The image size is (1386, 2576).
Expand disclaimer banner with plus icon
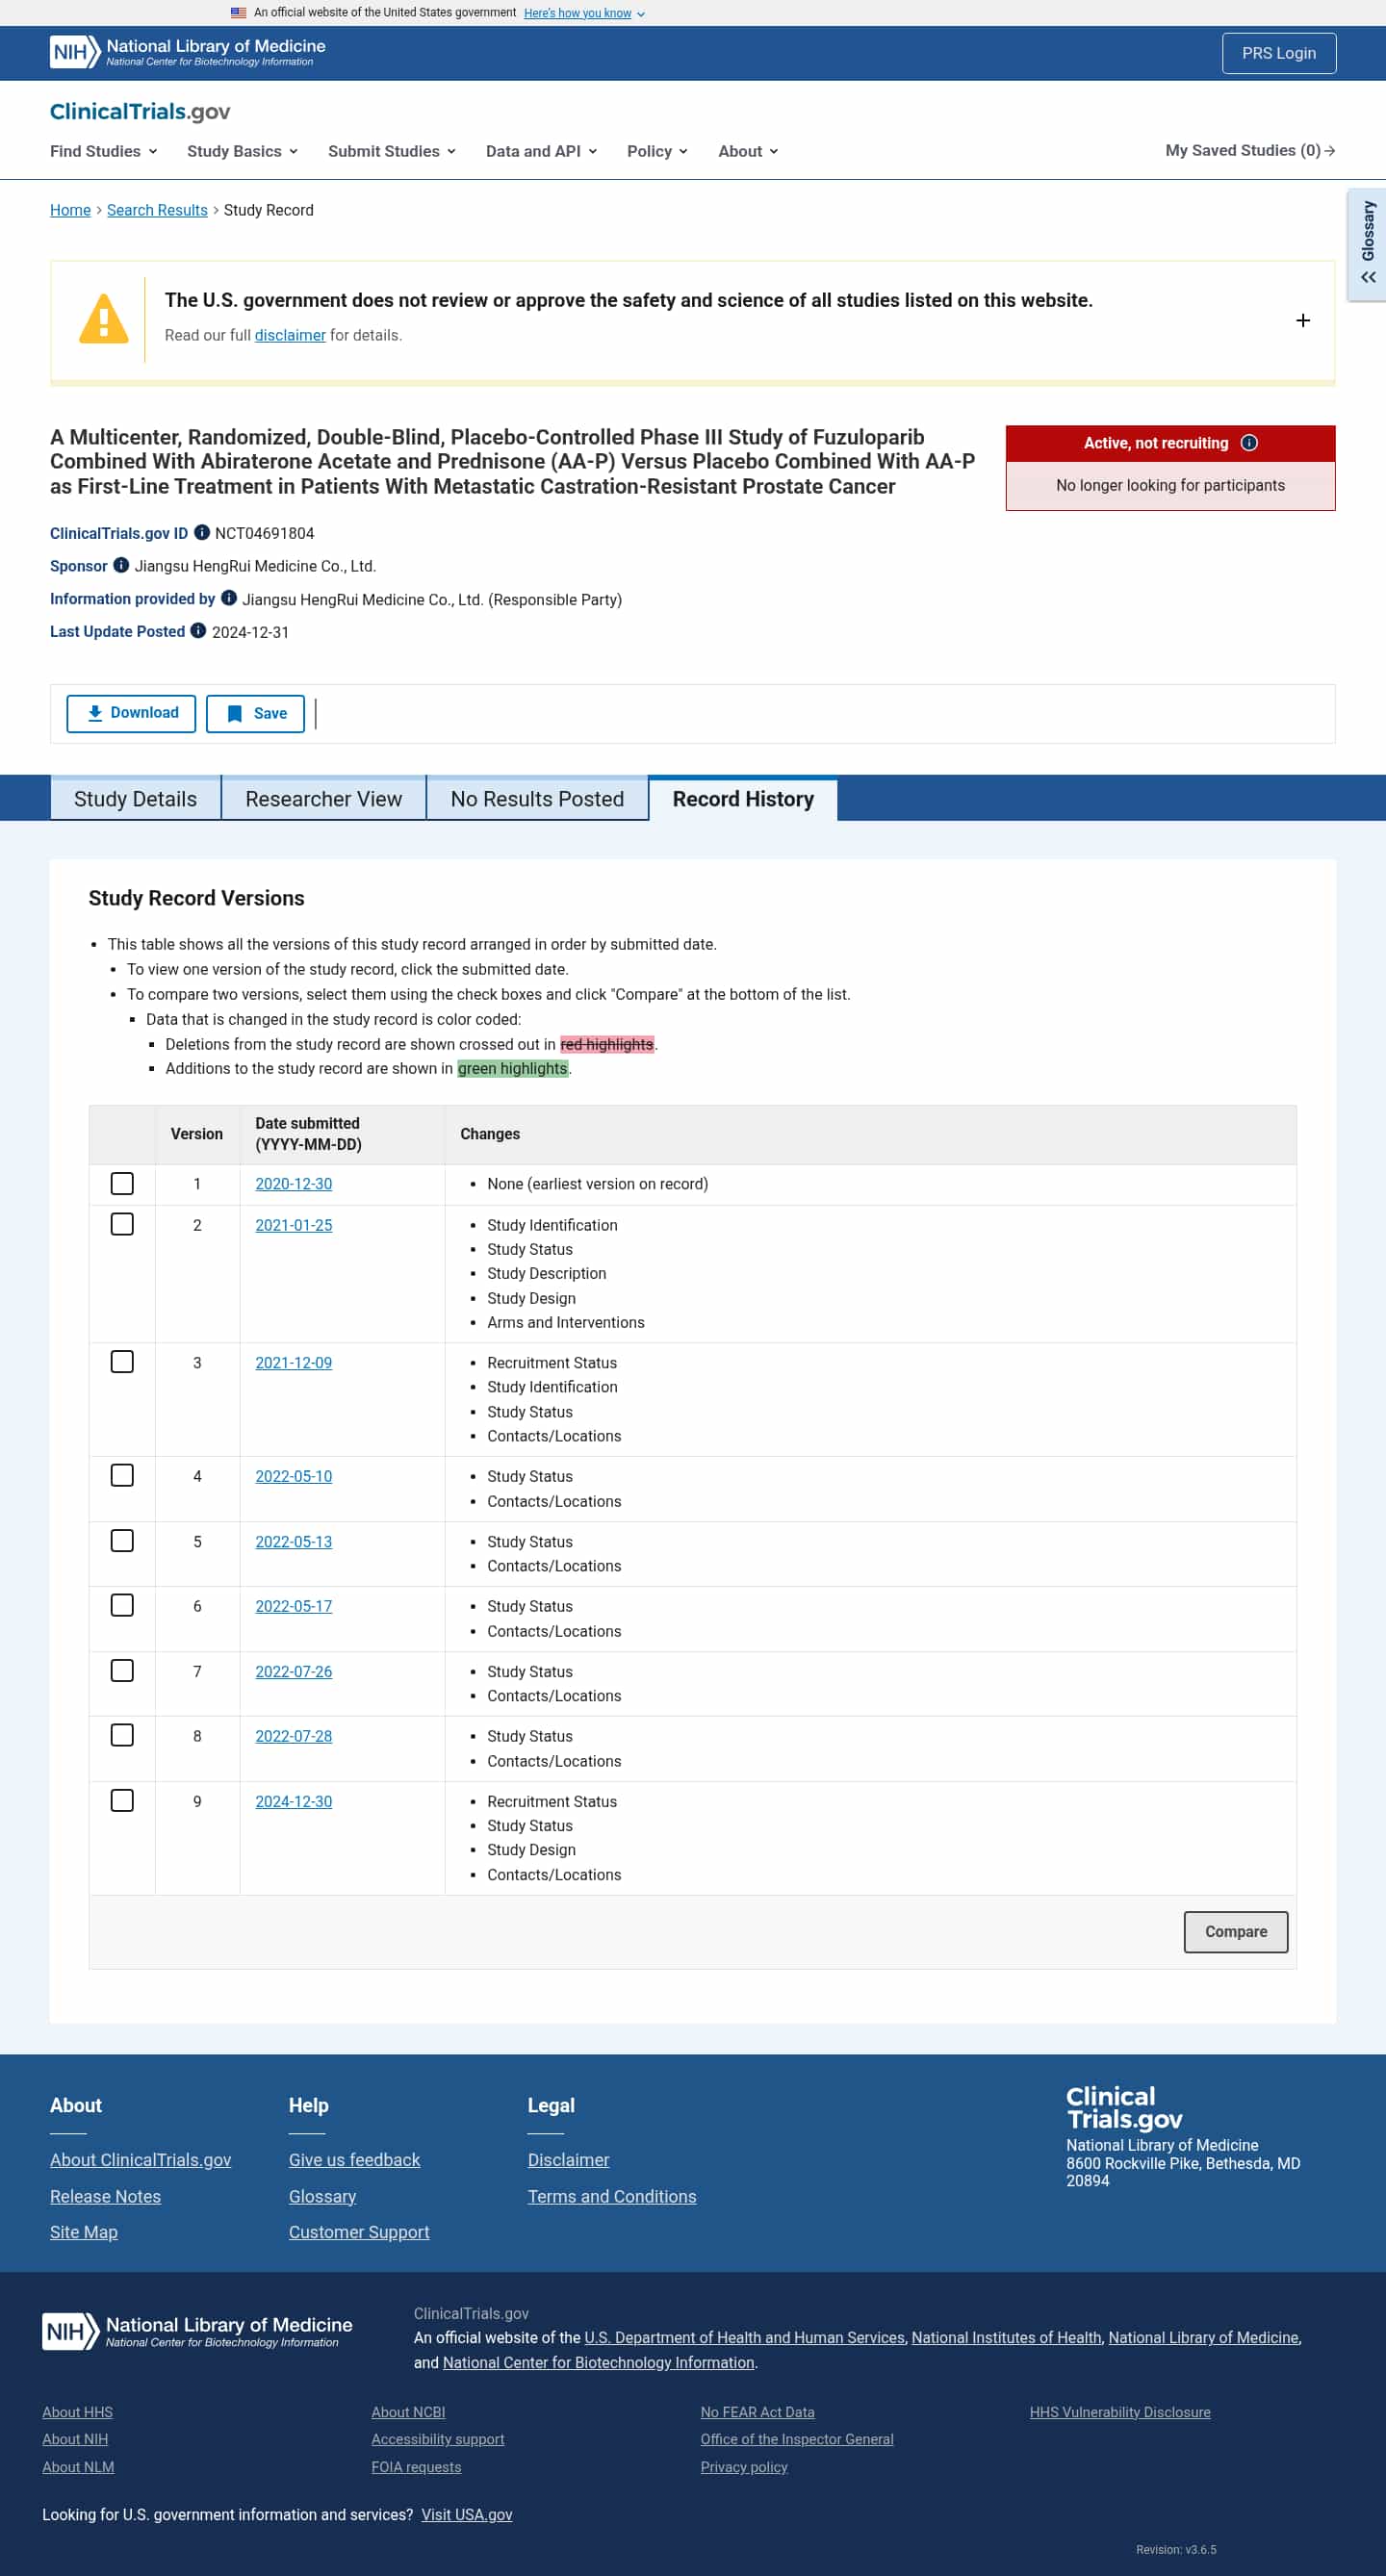click(x=1302, y=320)
